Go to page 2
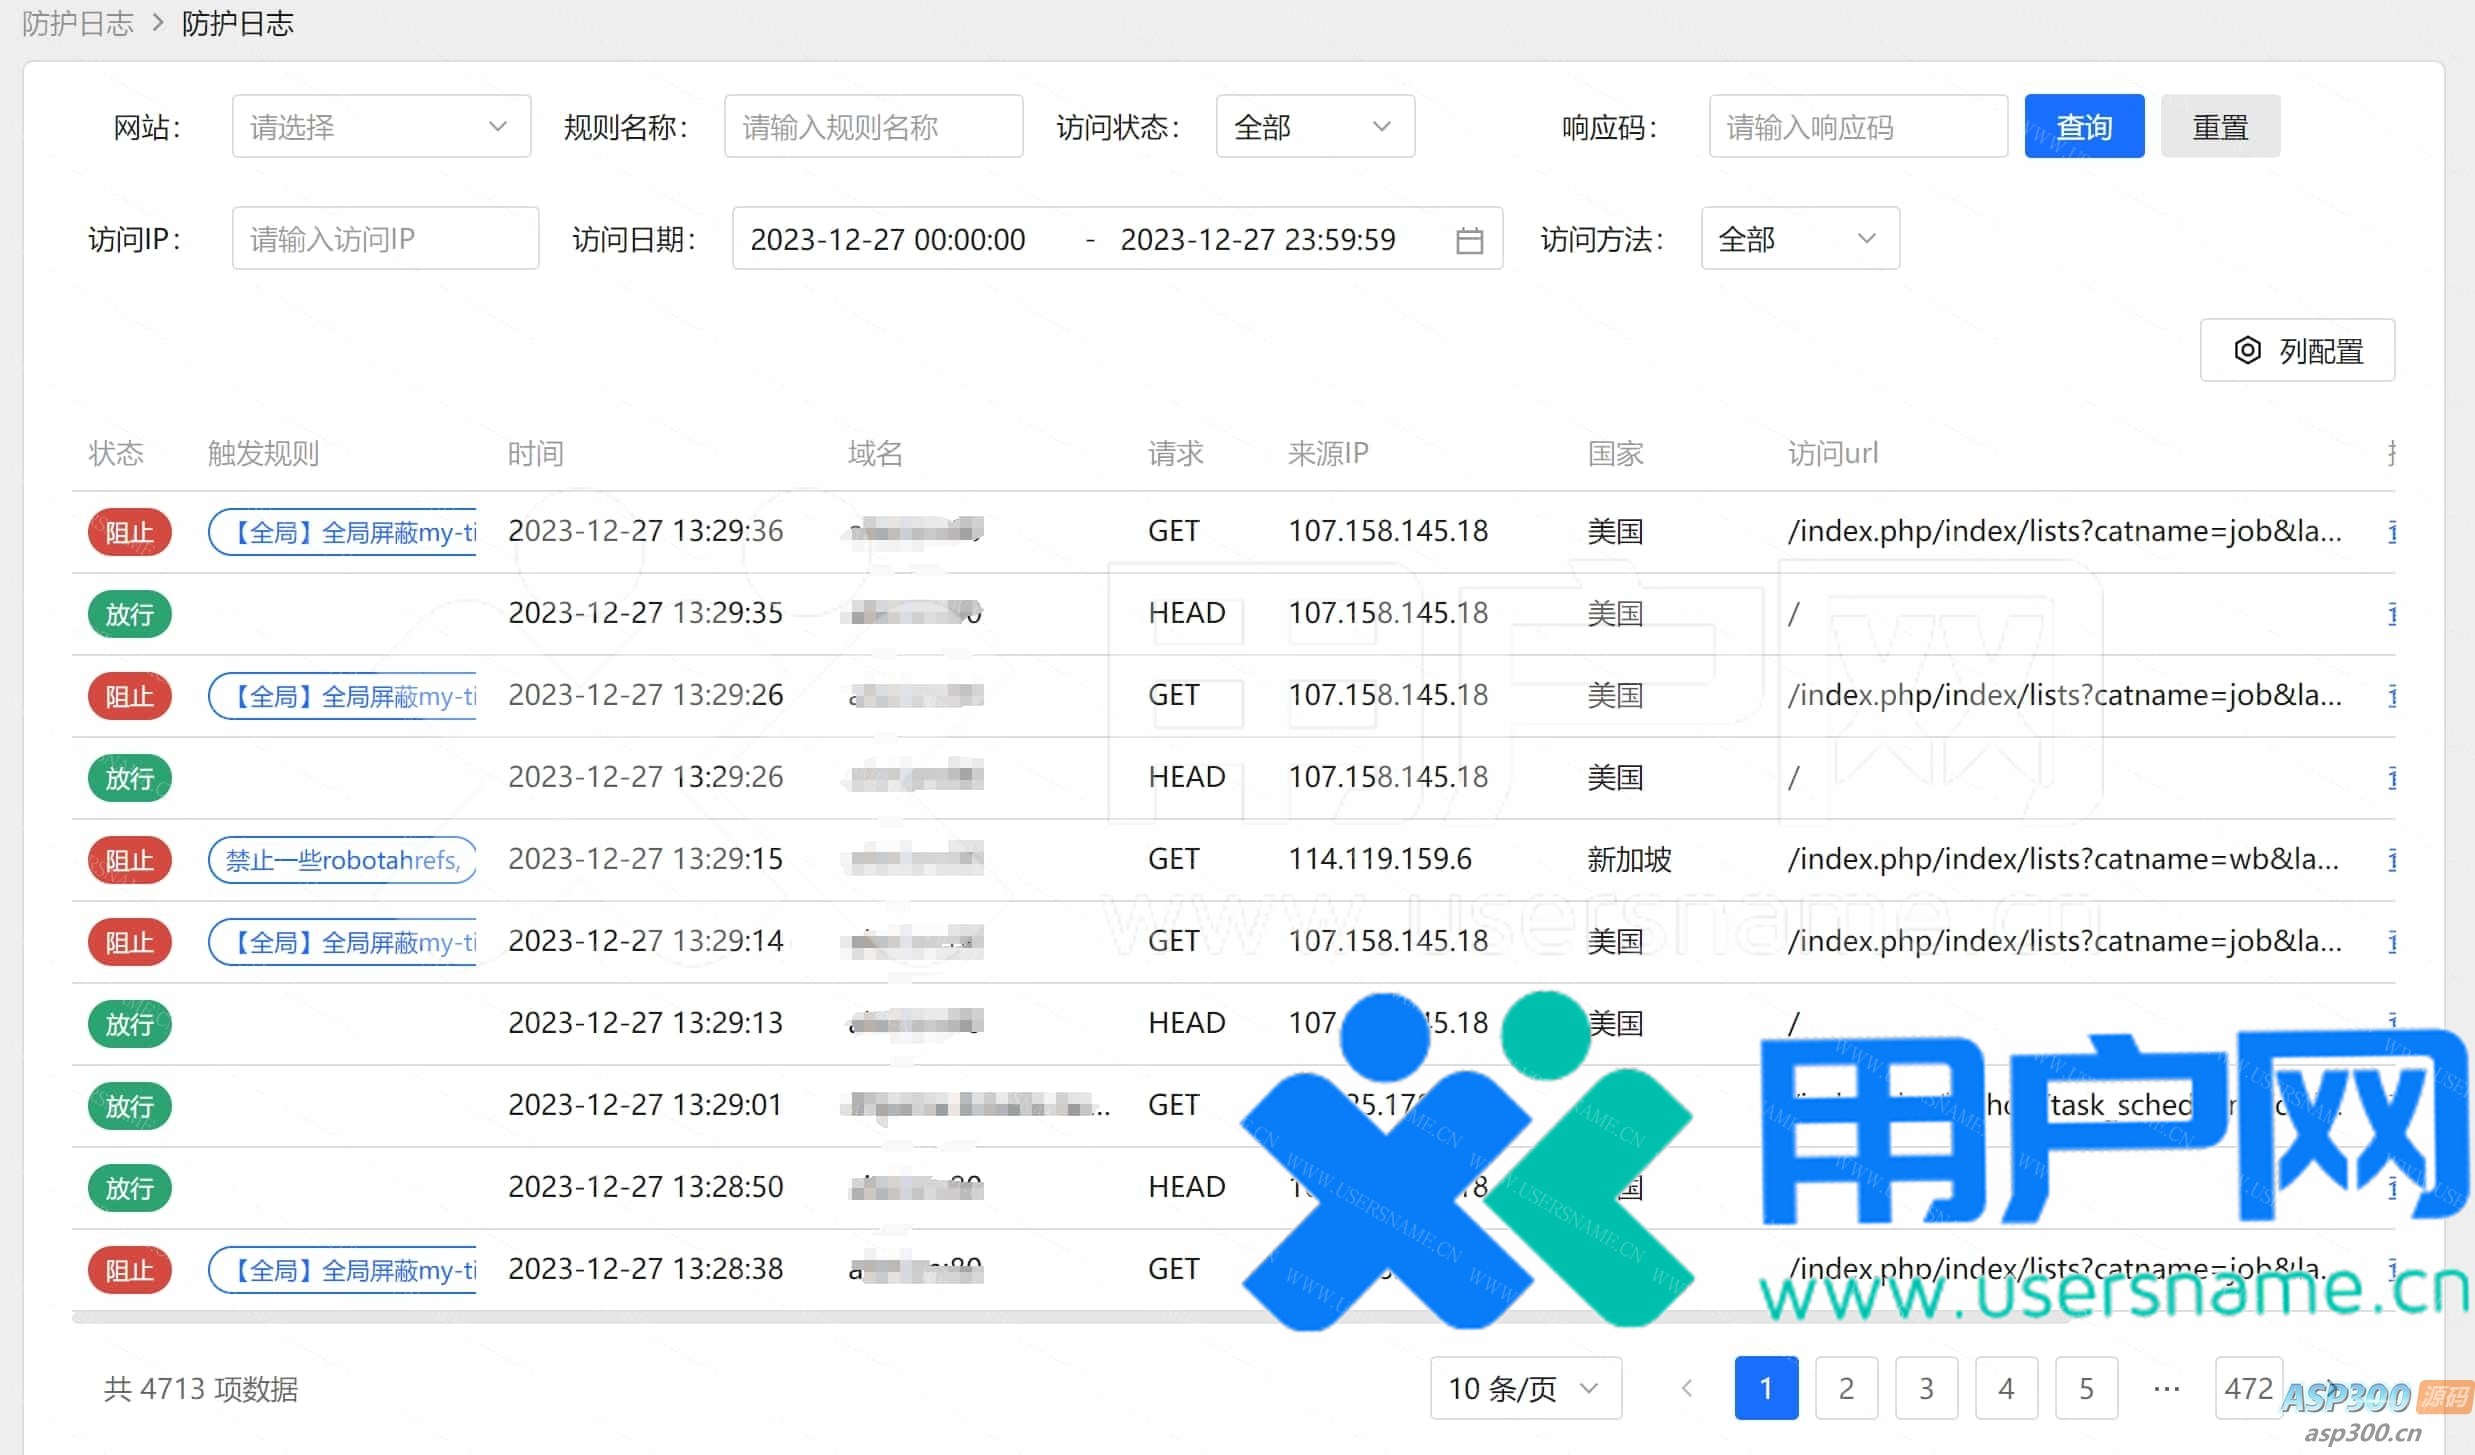This screenshot has width=2475, height=1455. click(x=1846, y=1388)
